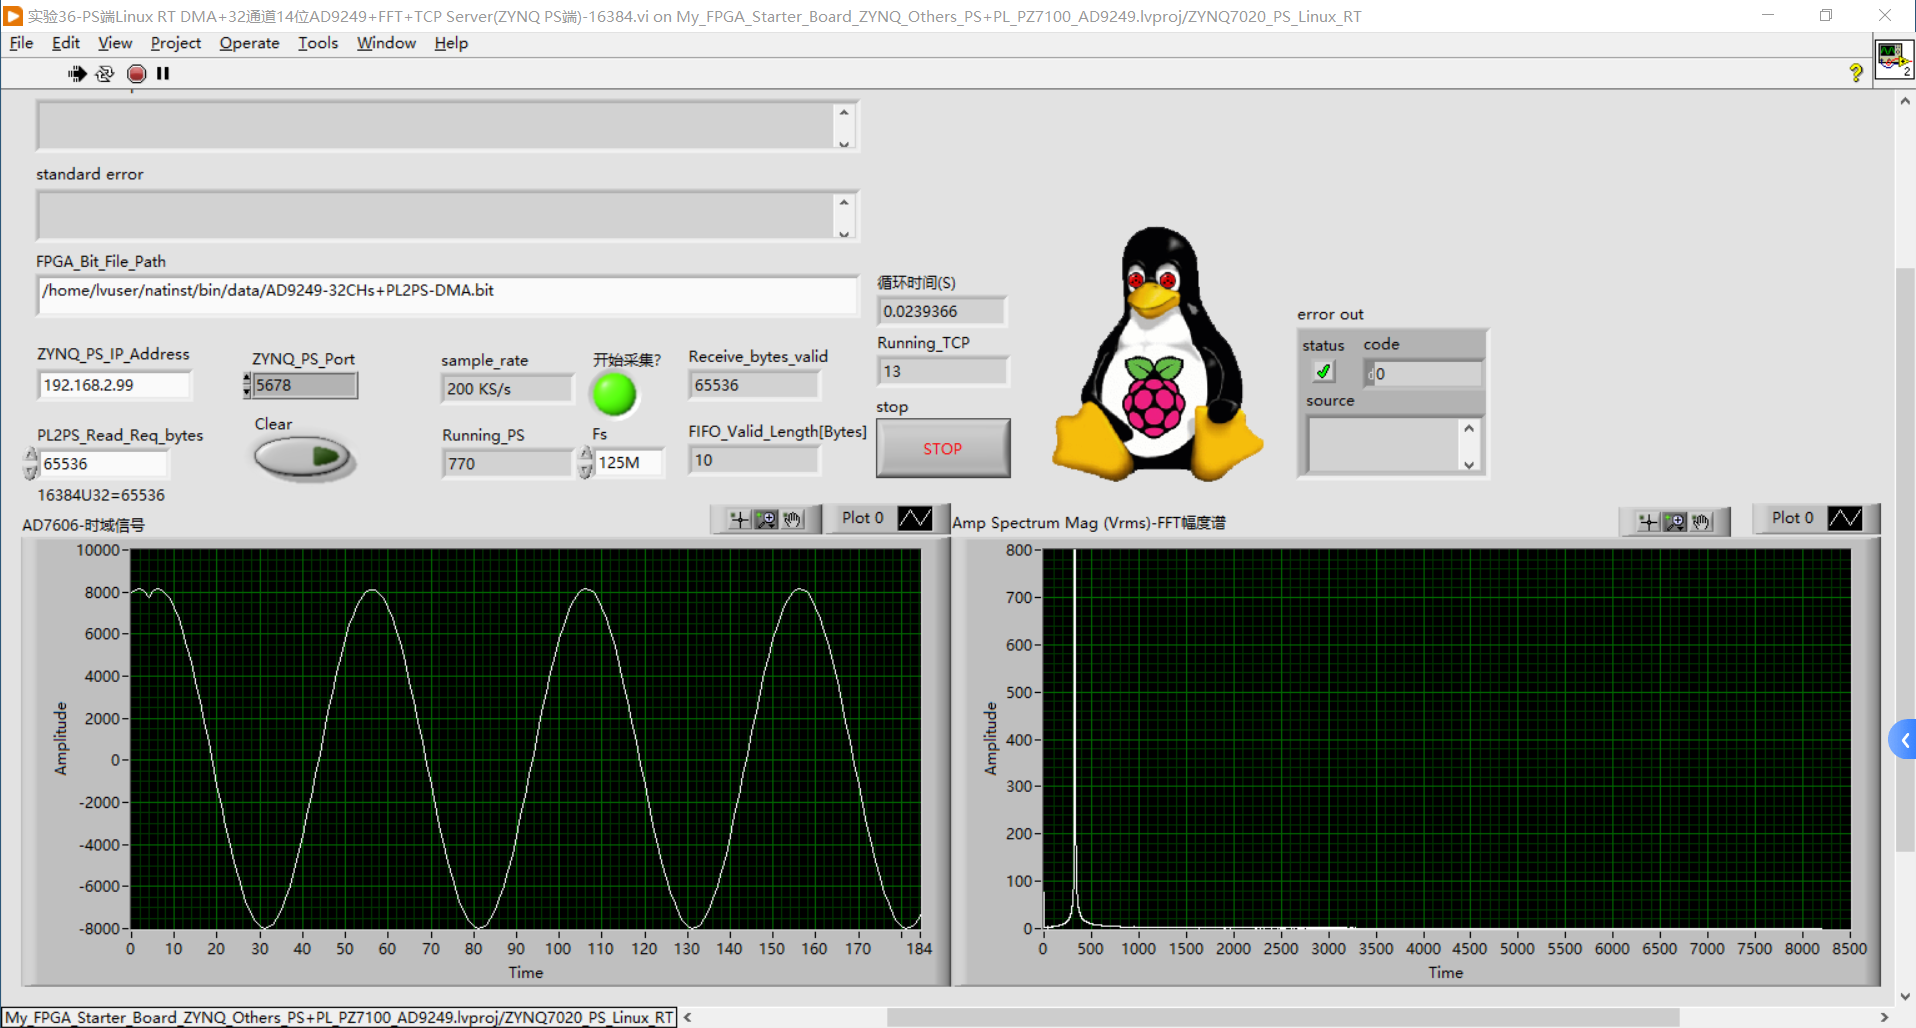Click the Plot 0 line sample of time-domain graph
Image resolution: width=1916 pixels, height=1028 pixels.
915,518
